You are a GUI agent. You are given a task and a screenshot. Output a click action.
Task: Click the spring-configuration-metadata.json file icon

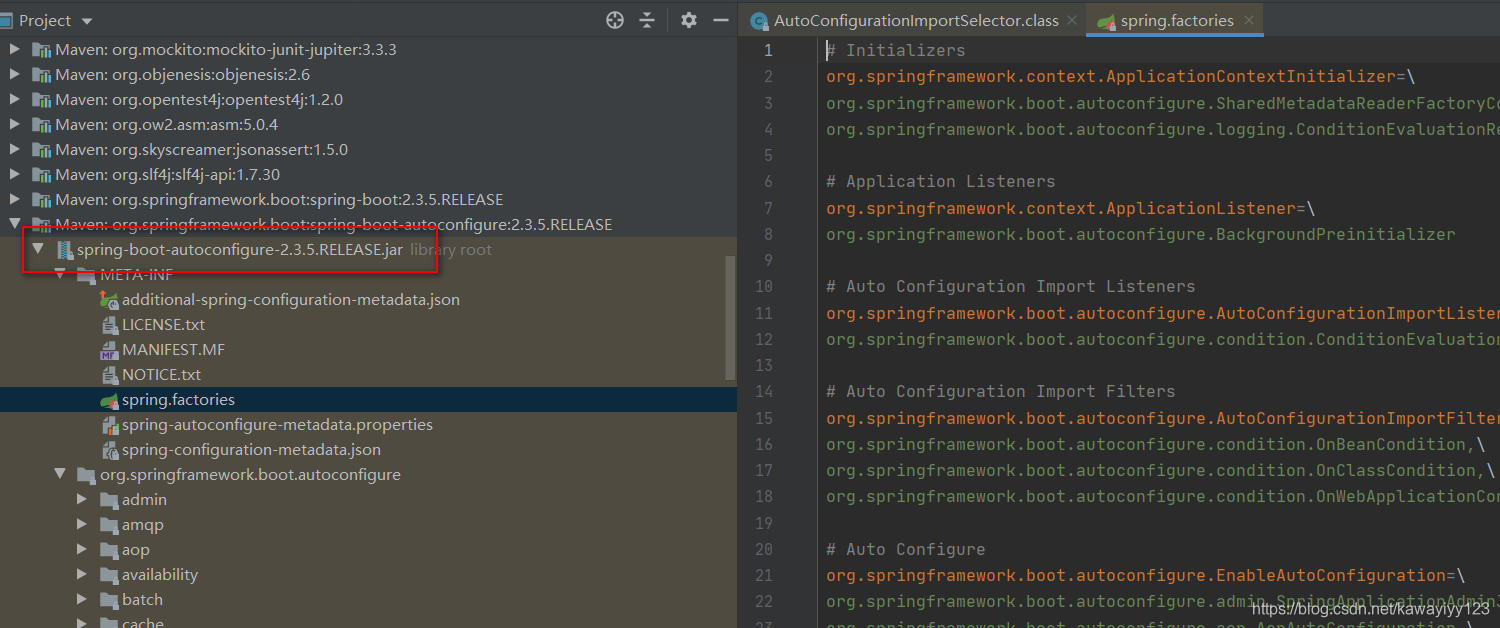pyautogui.click(x=109, y=449)
